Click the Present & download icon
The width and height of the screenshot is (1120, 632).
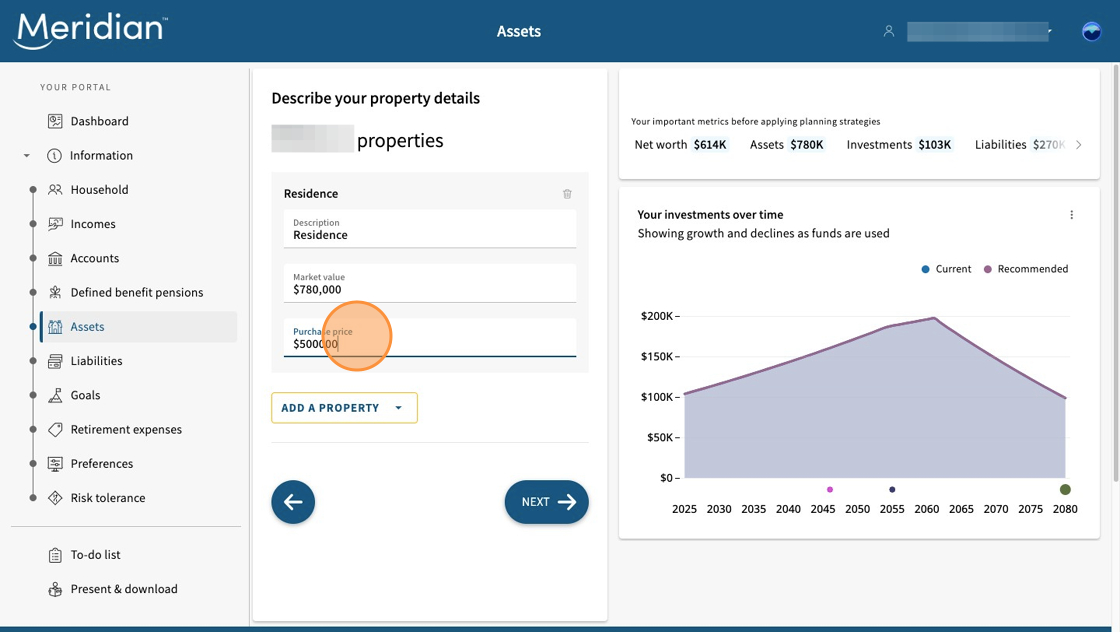coord(55,590)
